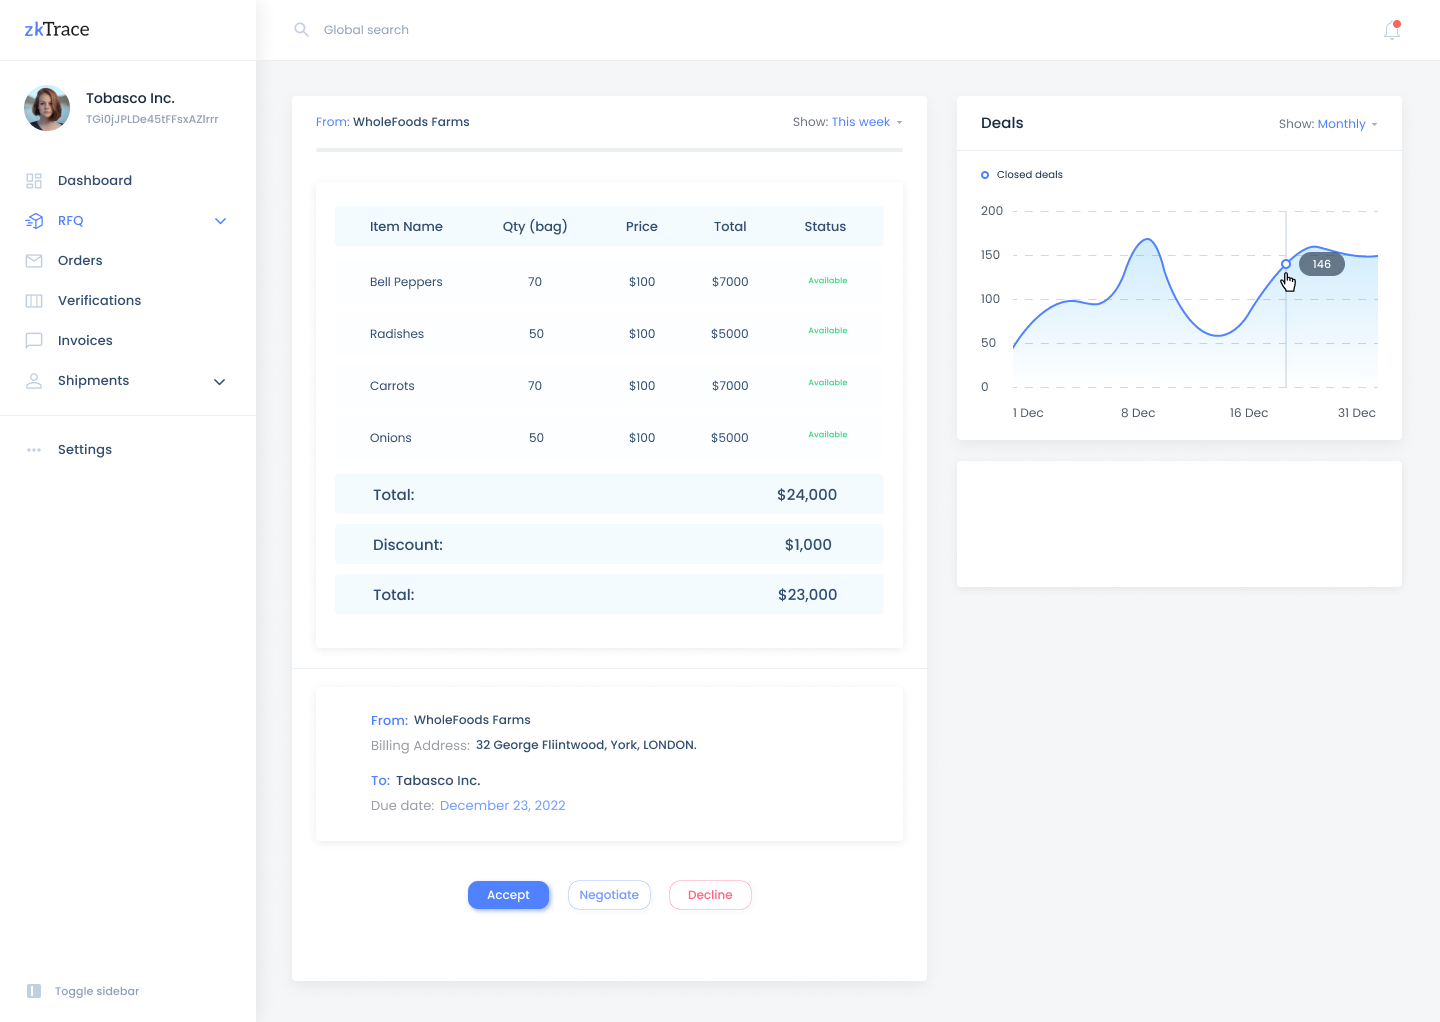Click the Negotiate button
The image size is (1440, 1022).
click(x=609, y=895)
